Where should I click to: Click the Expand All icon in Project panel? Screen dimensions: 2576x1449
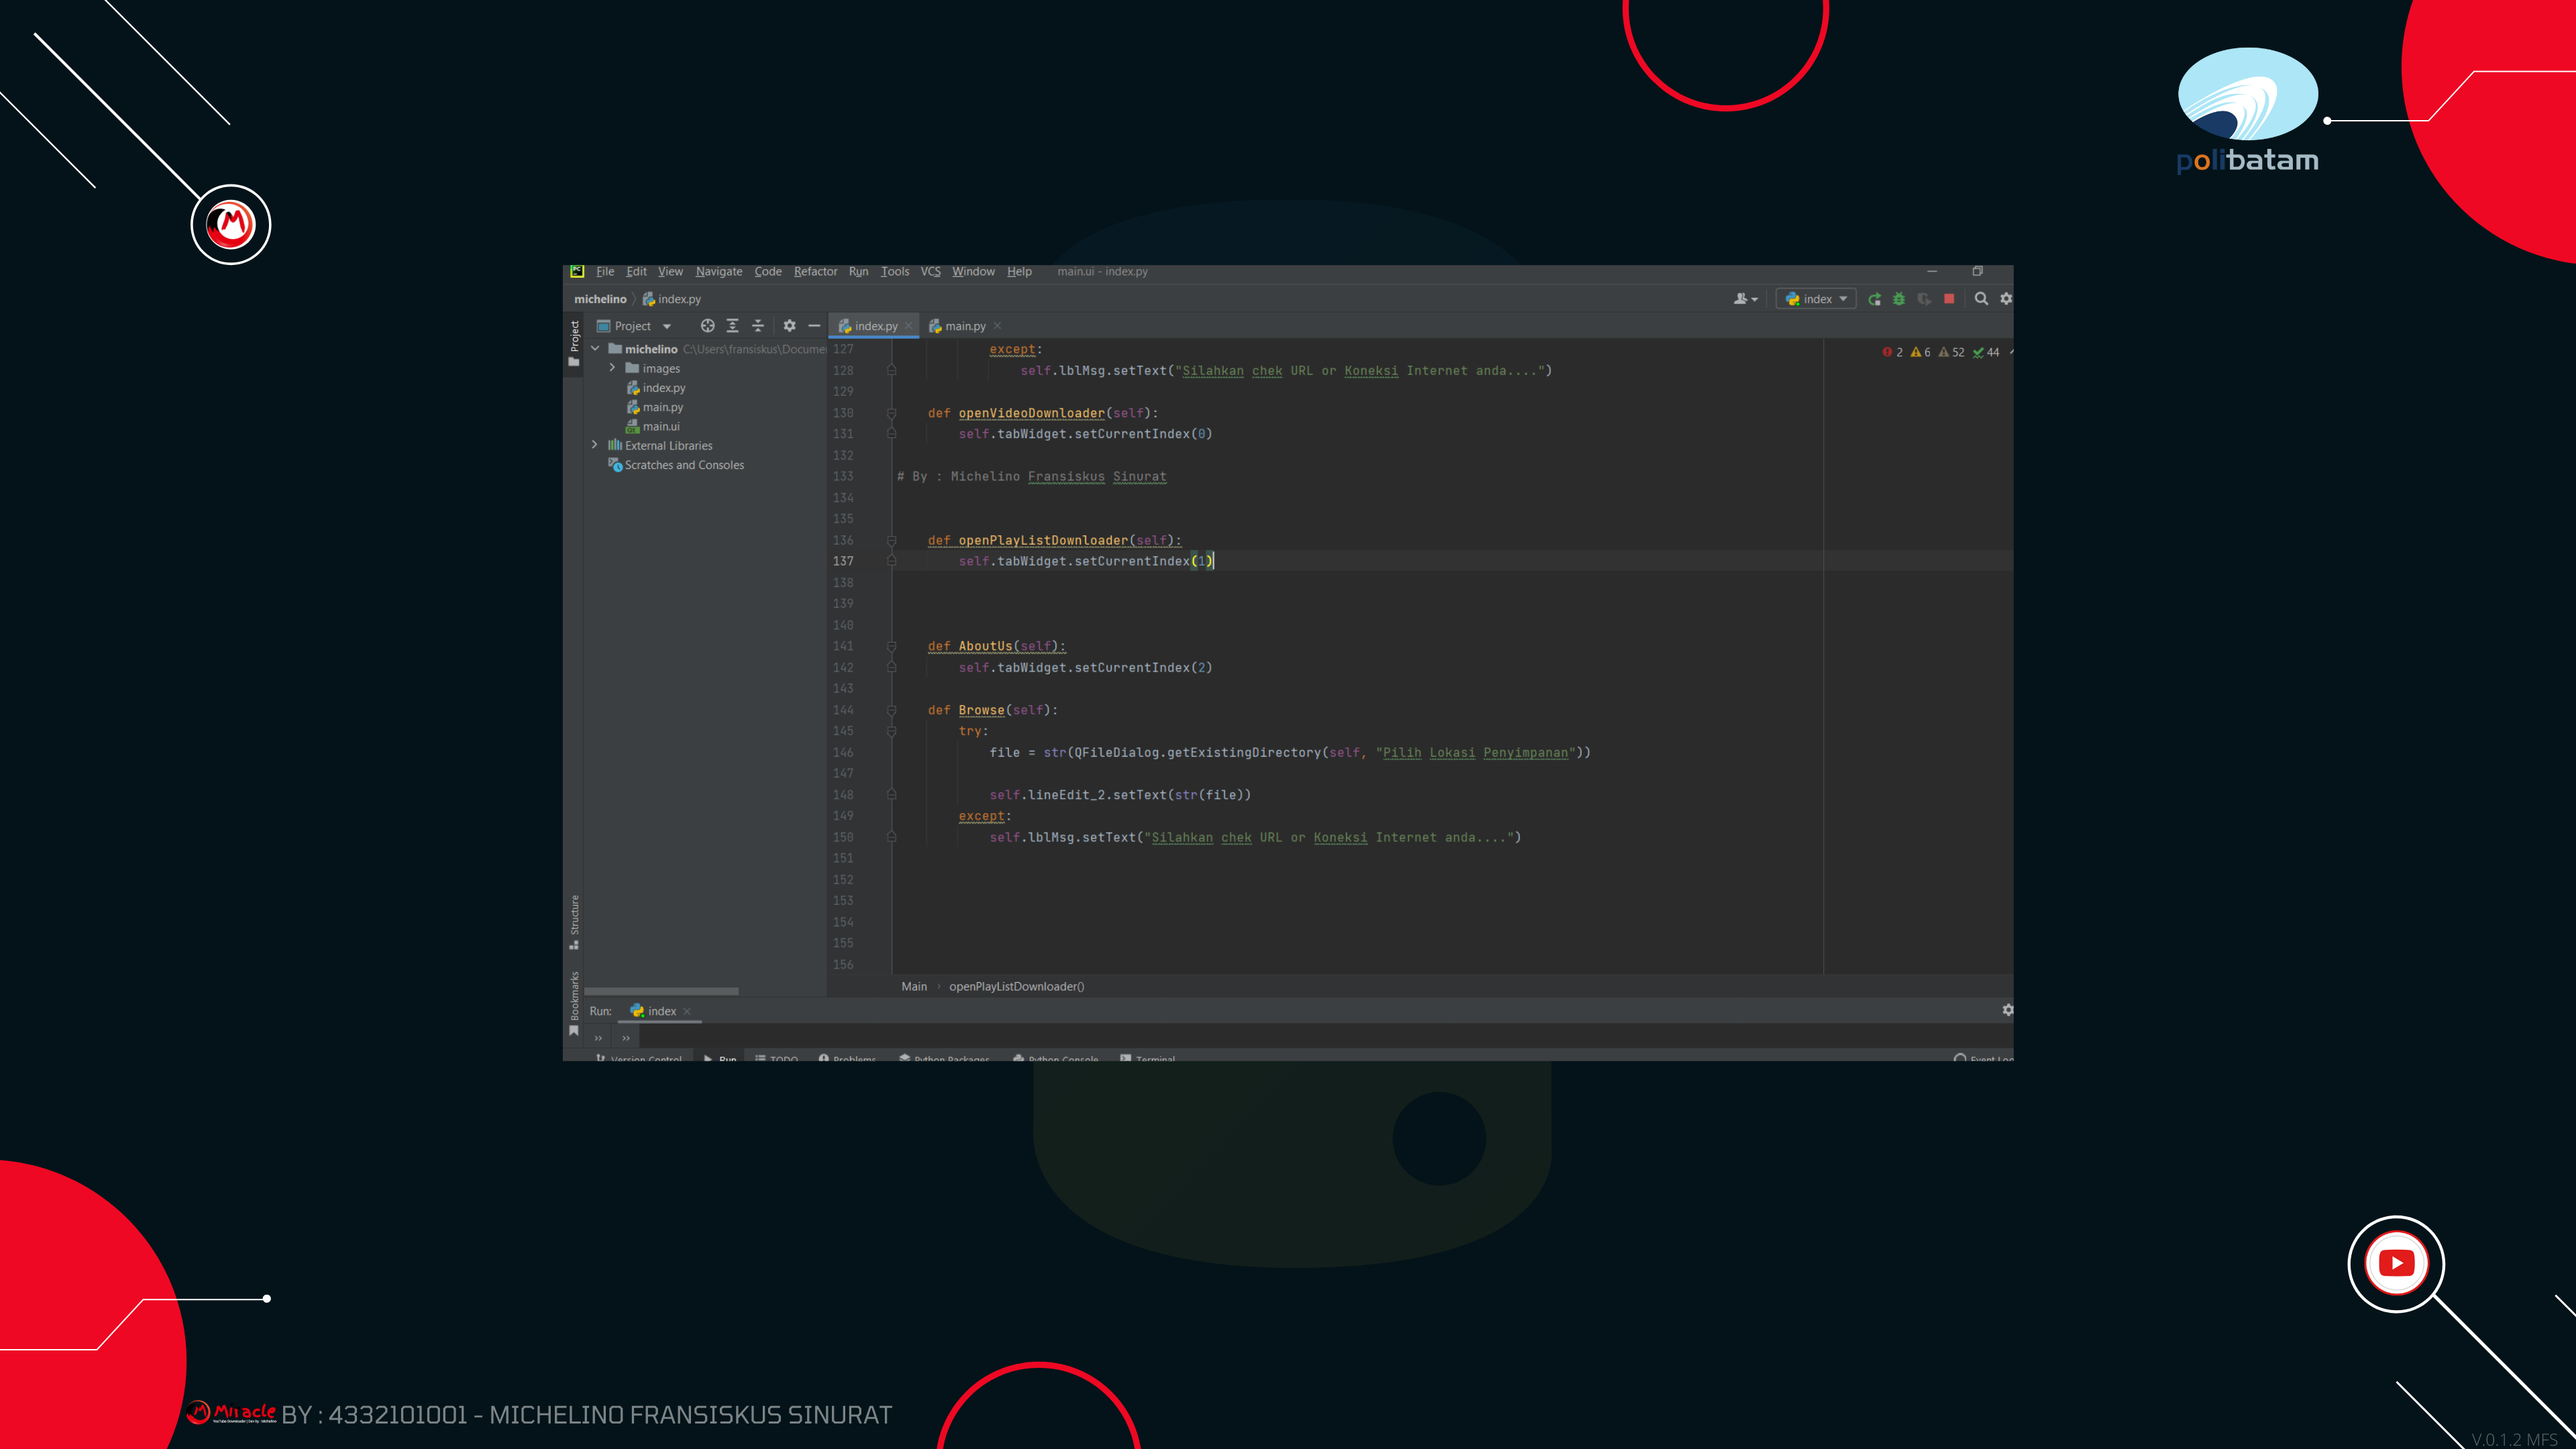[x=732, y=326]
